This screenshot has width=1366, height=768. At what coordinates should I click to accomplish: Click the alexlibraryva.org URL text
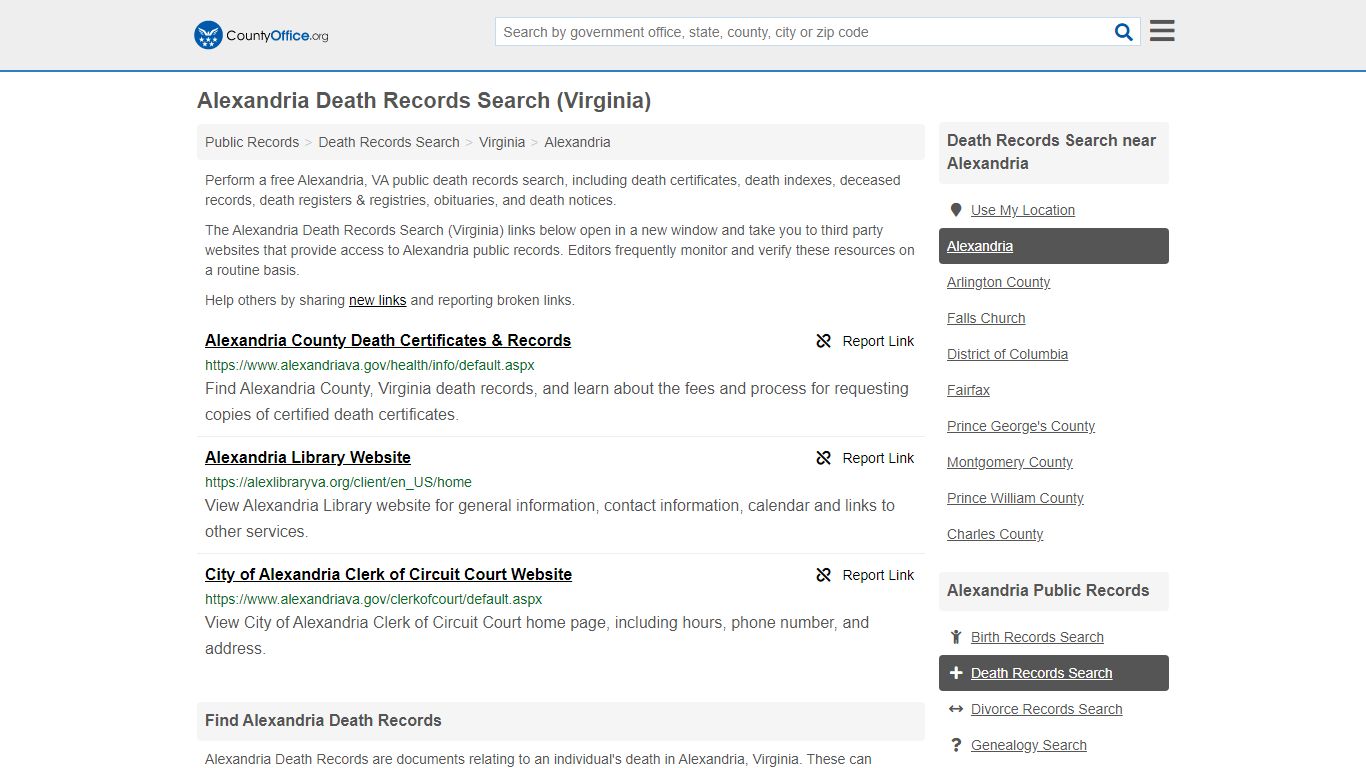point(338,482)
